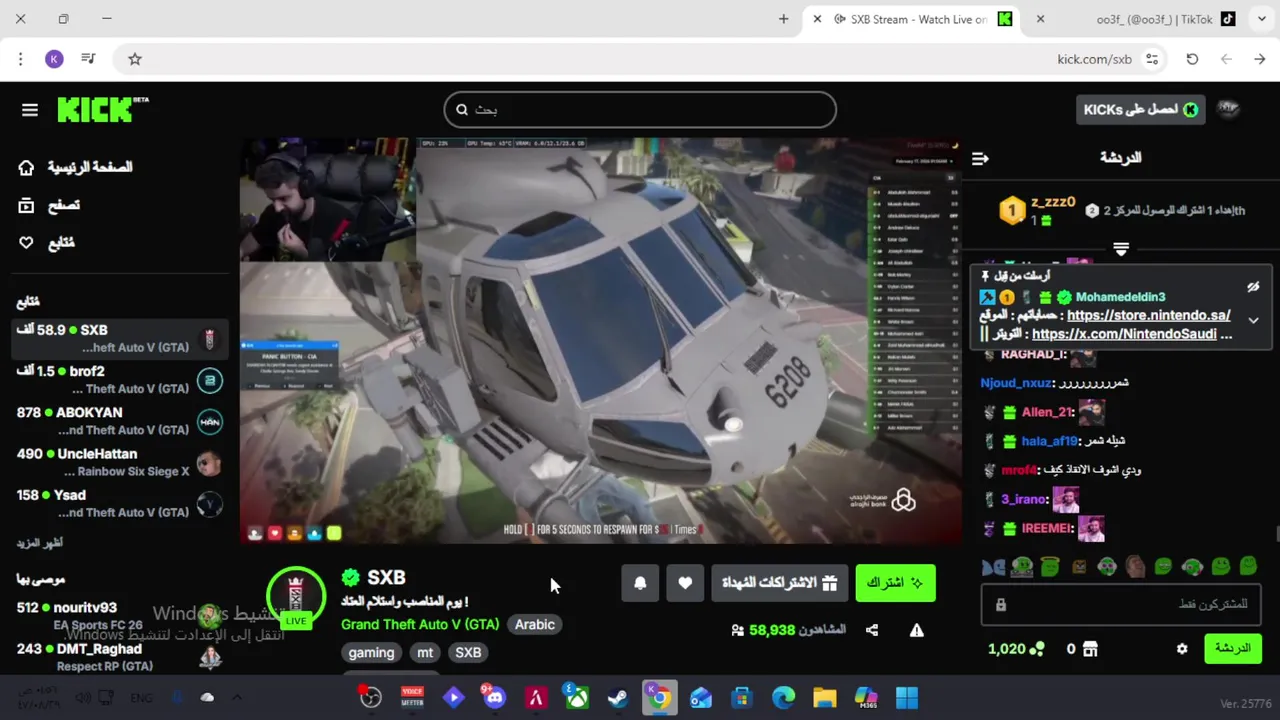
Task: Click the SXB streamer avatar with LIVE badge
Action: click(x=296, y=597)
